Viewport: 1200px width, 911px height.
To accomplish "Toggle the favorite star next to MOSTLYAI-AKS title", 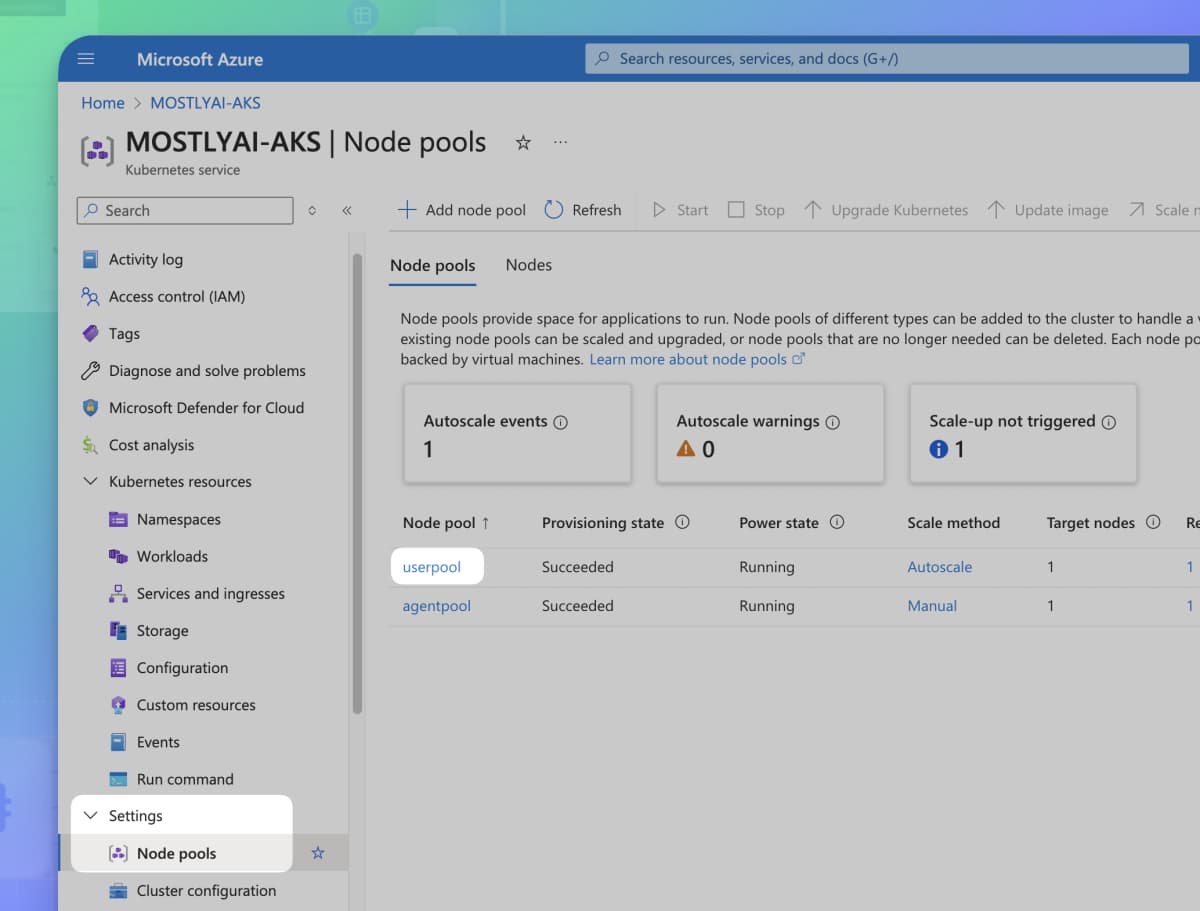I will pyautogui.click(x=522, y=142).
